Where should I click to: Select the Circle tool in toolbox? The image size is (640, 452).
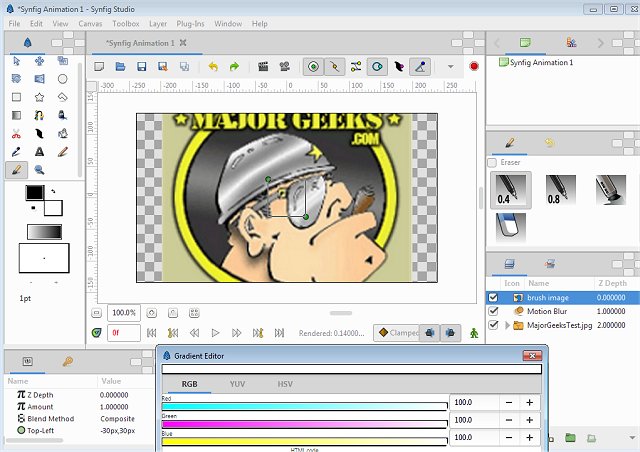62,79
